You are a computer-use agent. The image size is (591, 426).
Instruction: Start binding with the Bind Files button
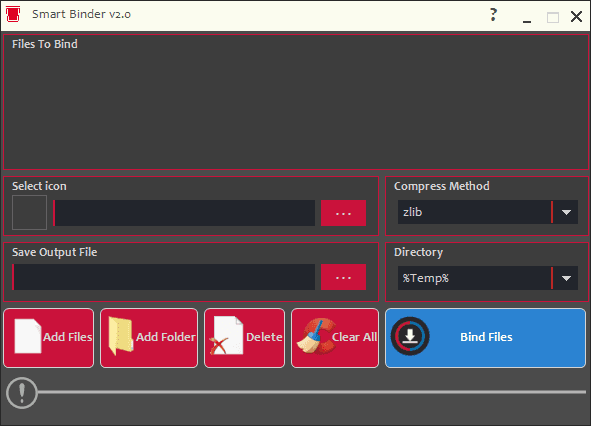click(x=485, y=338)
